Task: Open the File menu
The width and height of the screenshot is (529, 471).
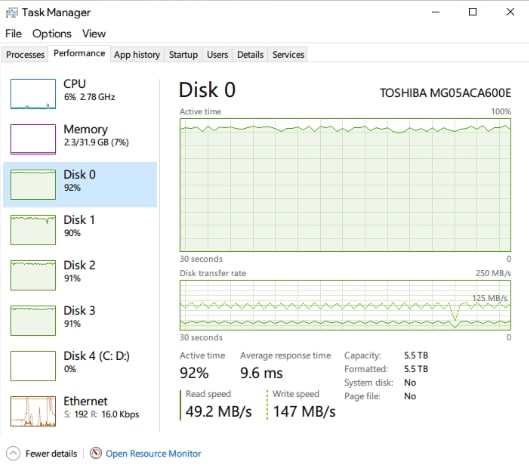Action: pos(13,34)
